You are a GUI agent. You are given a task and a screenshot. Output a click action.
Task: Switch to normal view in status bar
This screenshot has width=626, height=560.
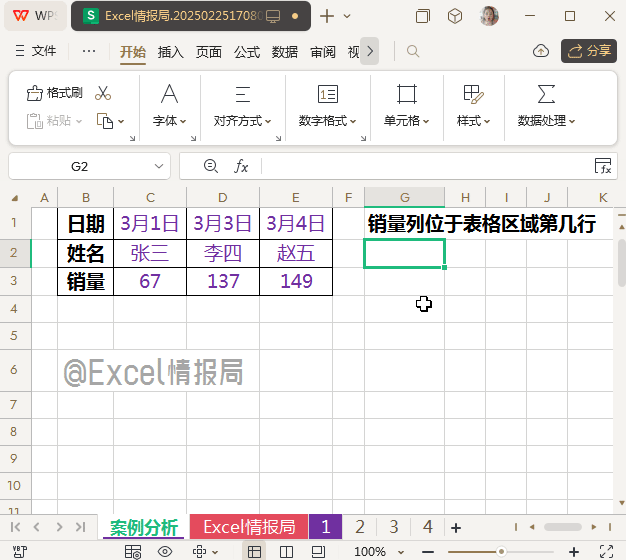255,552
